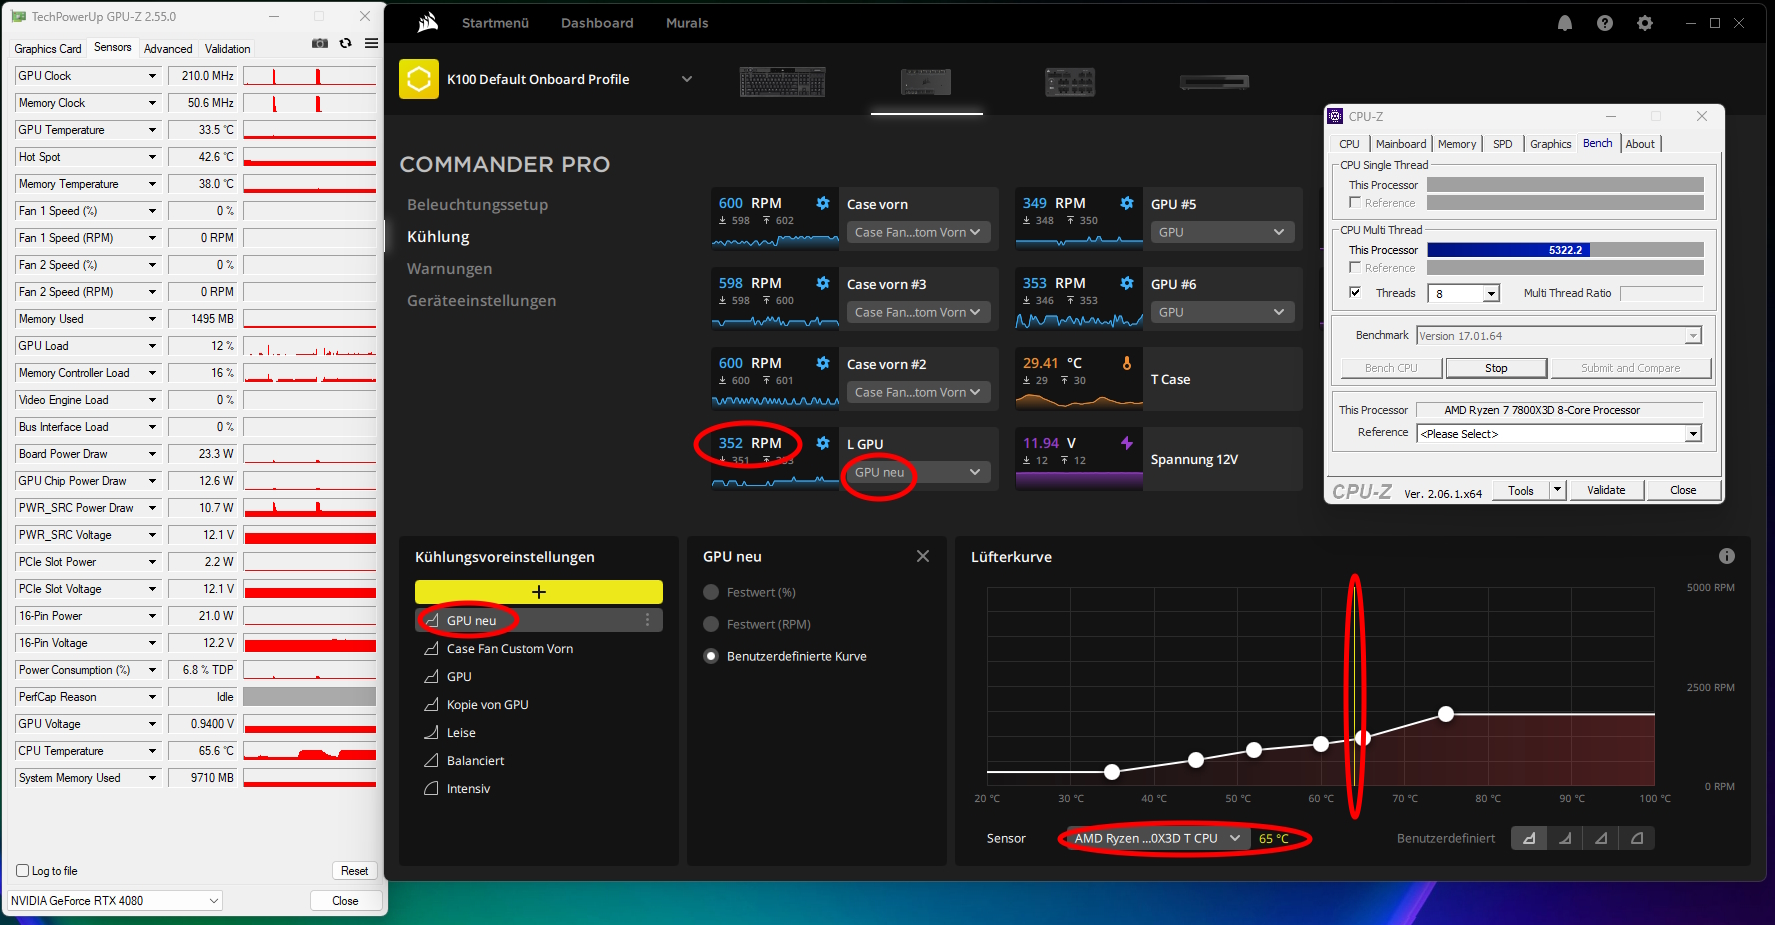The height and width of the screenshot is (925, 1775).
Task: Click GPU-Z refresh icon
Action: (x=346, y=43)
